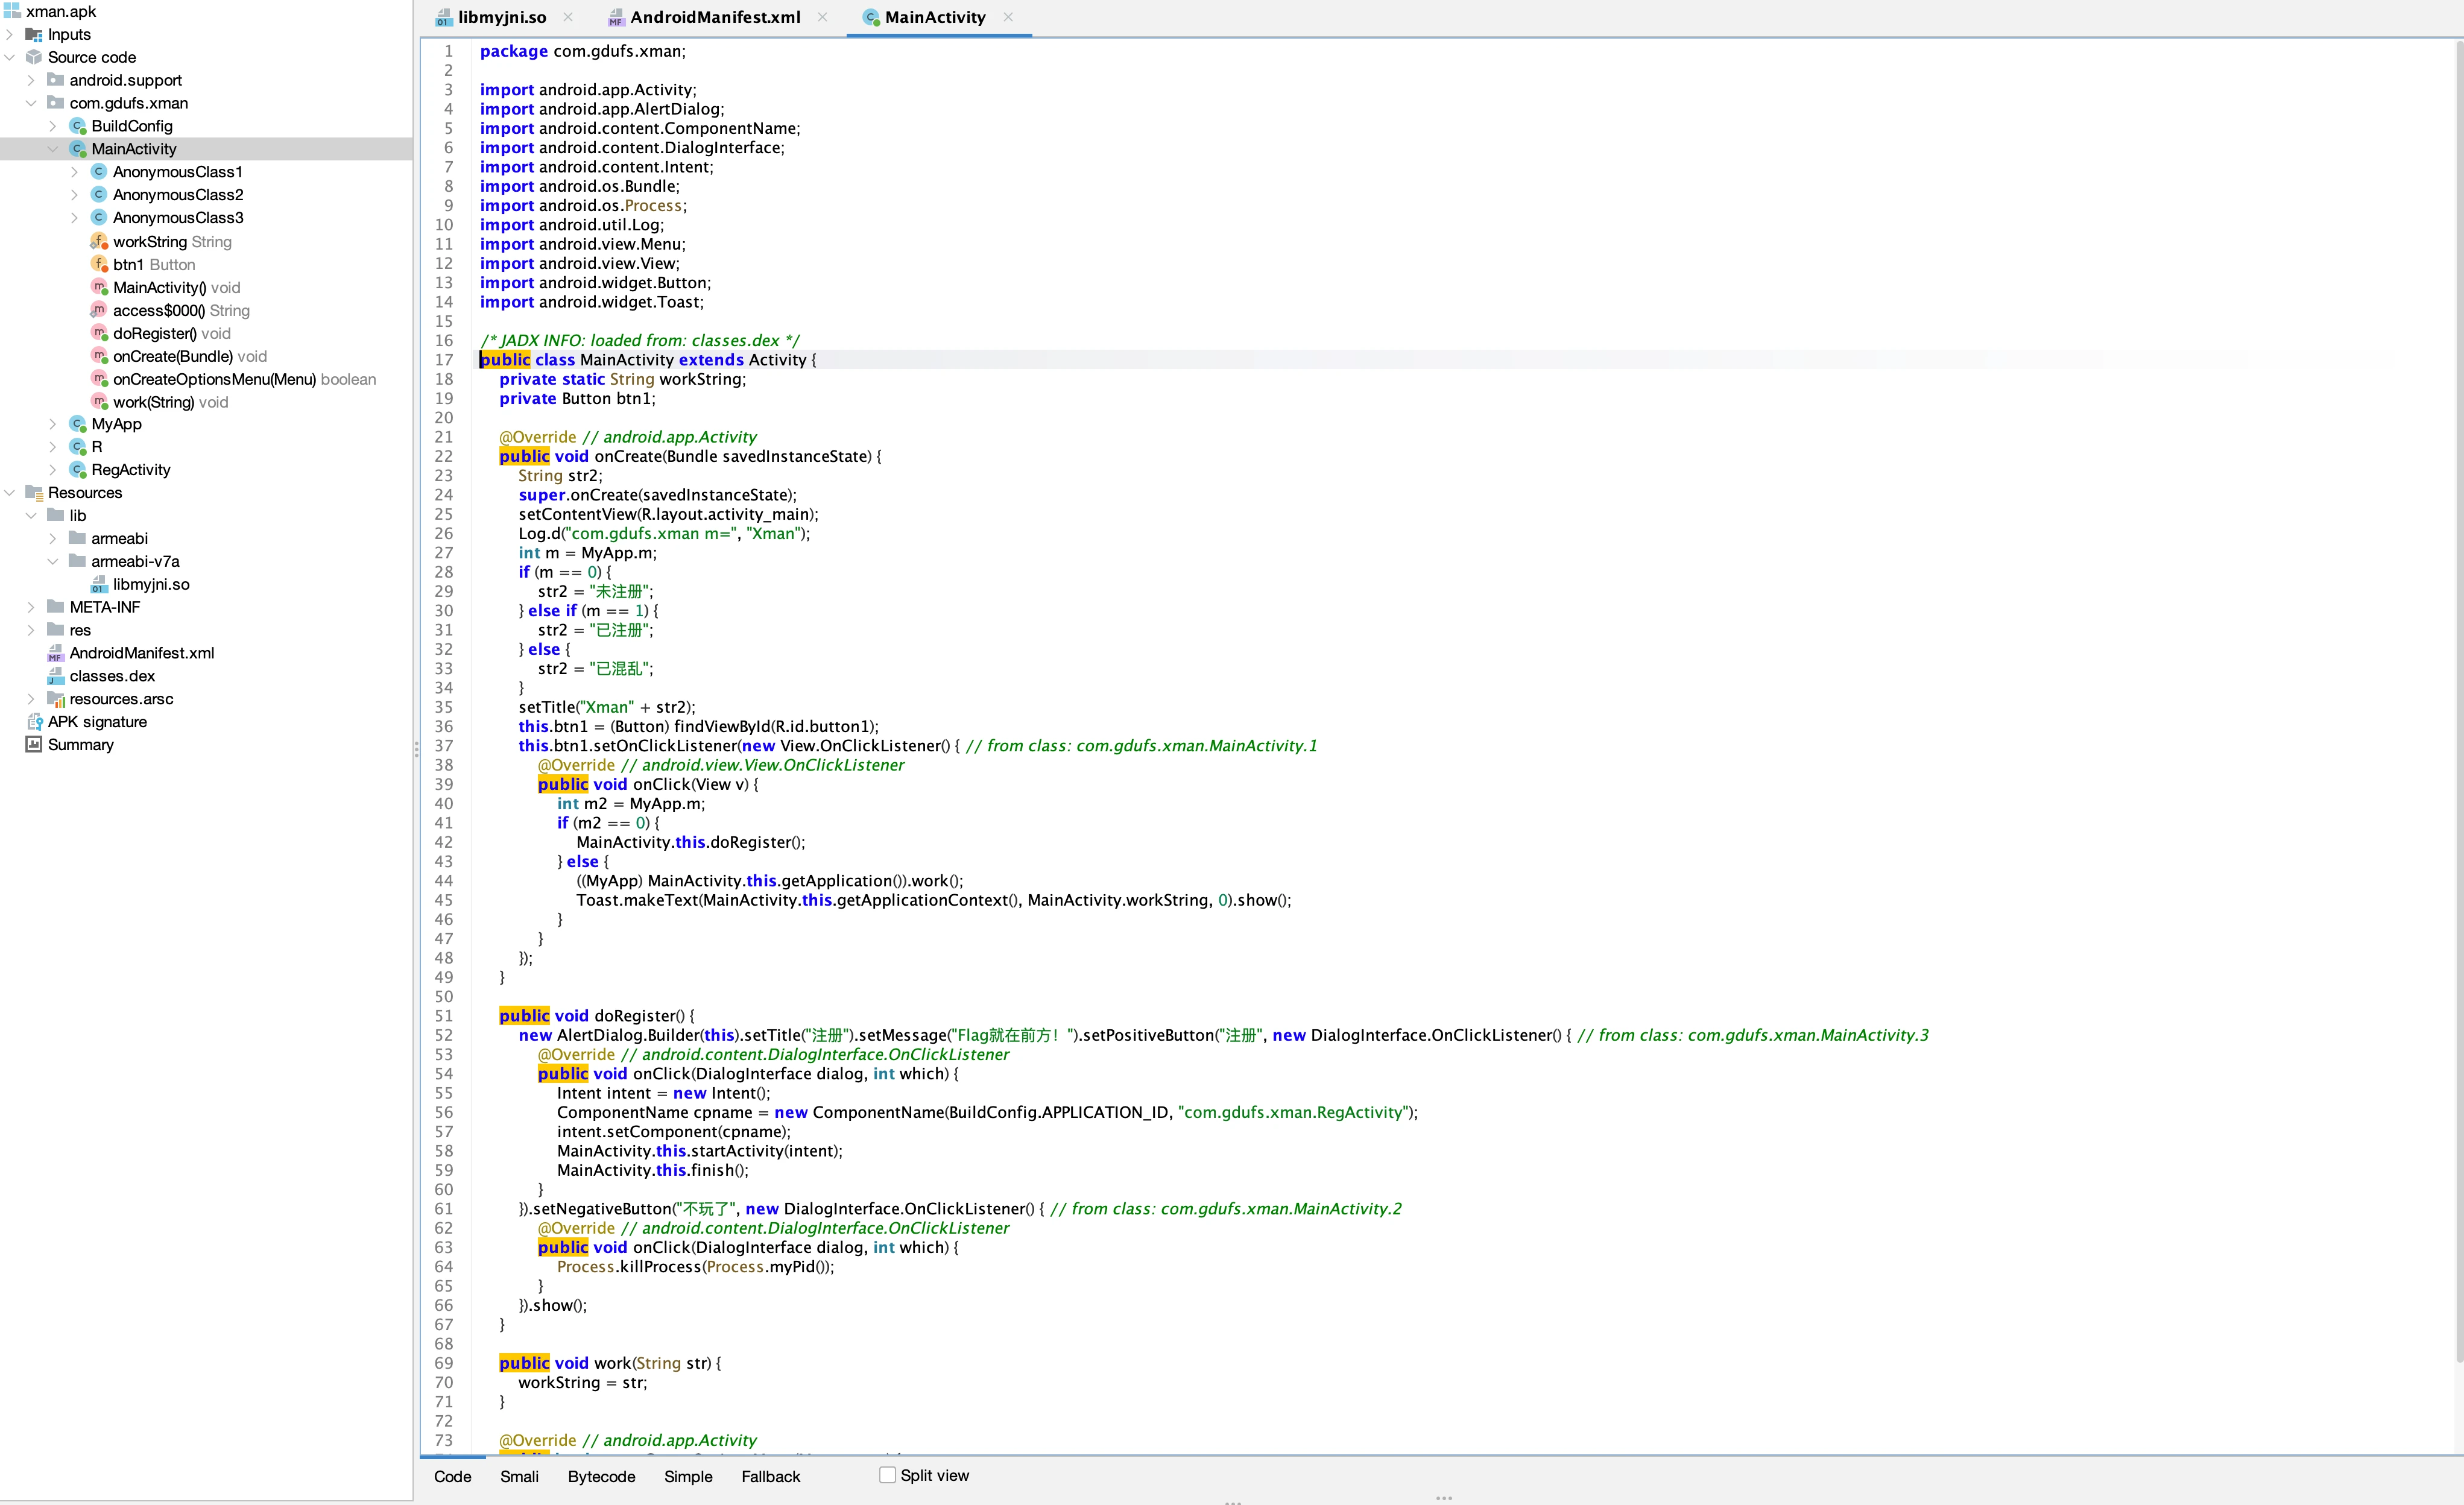Collapse the MainActivity class node
2464x1505 pixels.
53,149
